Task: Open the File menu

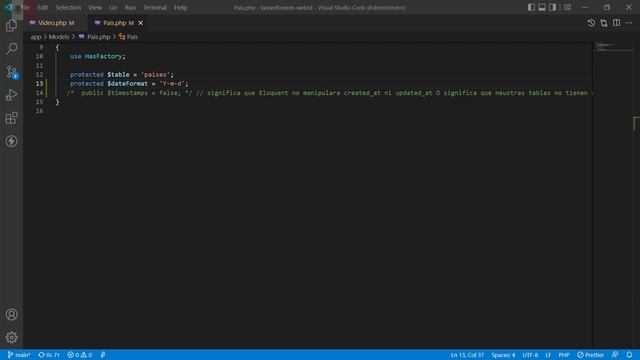Action: [25, 7]
